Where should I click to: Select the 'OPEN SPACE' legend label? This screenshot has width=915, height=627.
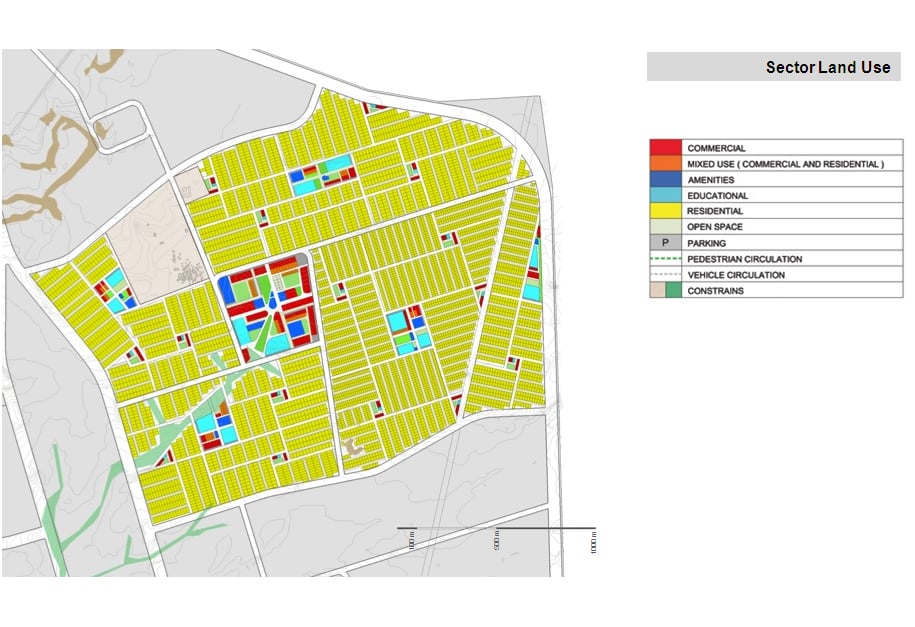pos(715,227)
